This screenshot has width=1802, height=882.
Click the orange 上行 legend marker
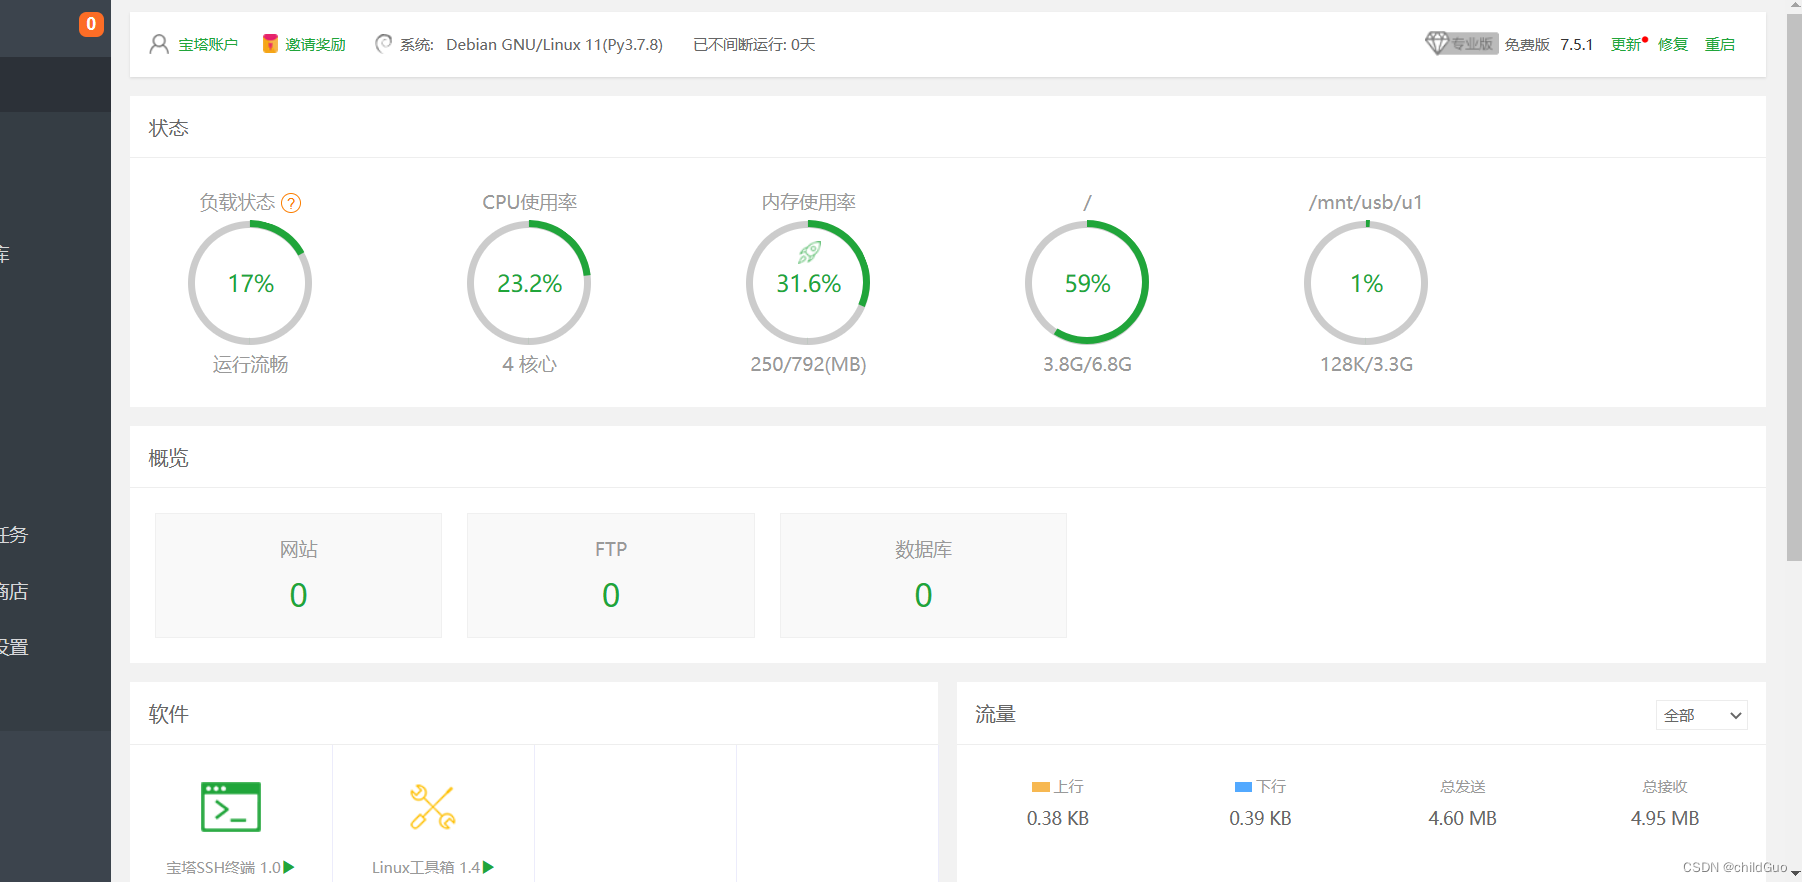tap(1041, 787)
